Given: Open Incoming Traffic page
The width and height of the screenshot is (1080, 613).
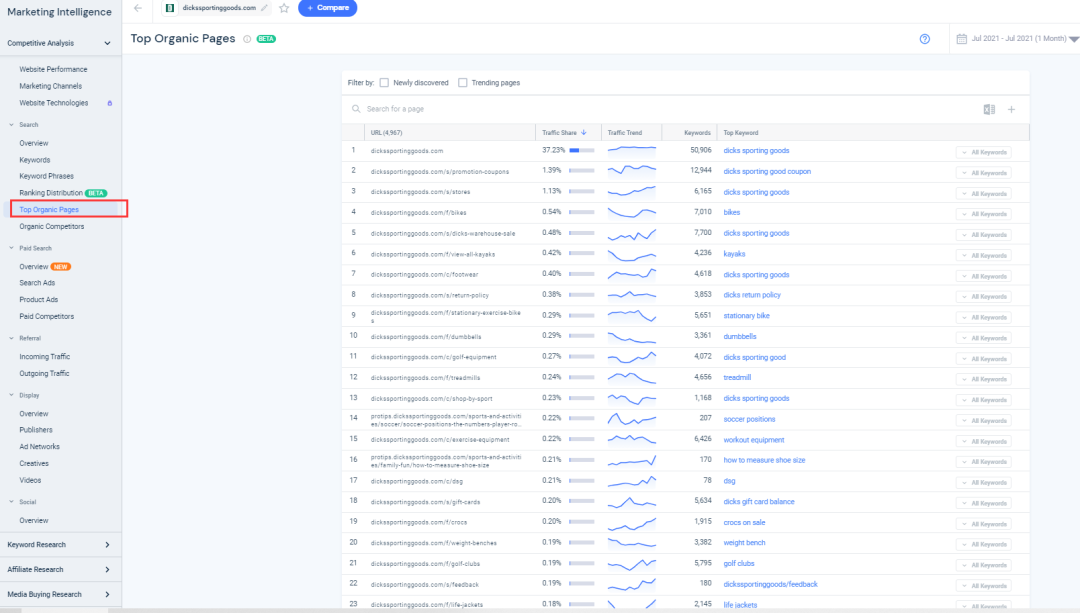Looking at the screenshot, I should pos(45,357).
